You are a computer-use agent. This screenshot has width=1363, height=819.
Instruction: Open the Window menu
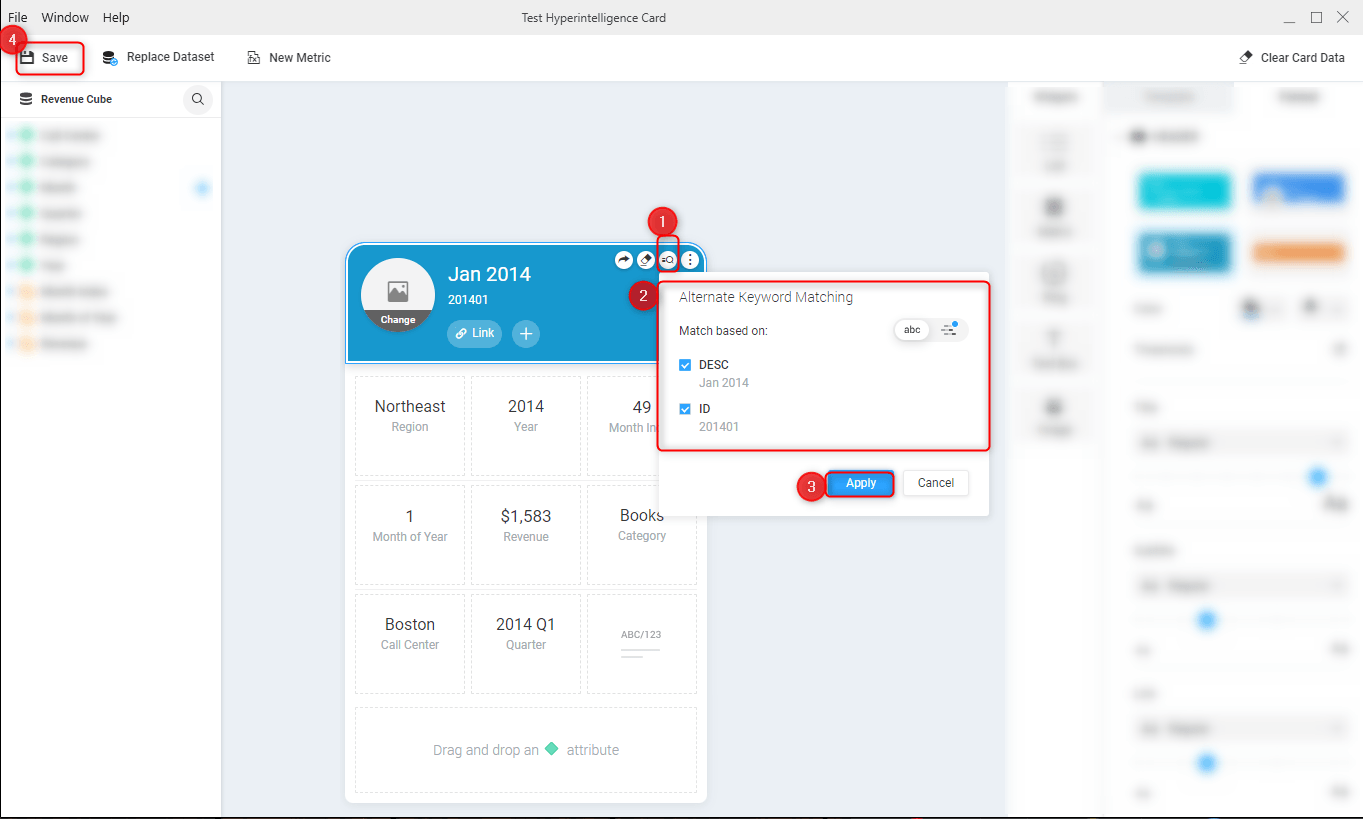65,17
